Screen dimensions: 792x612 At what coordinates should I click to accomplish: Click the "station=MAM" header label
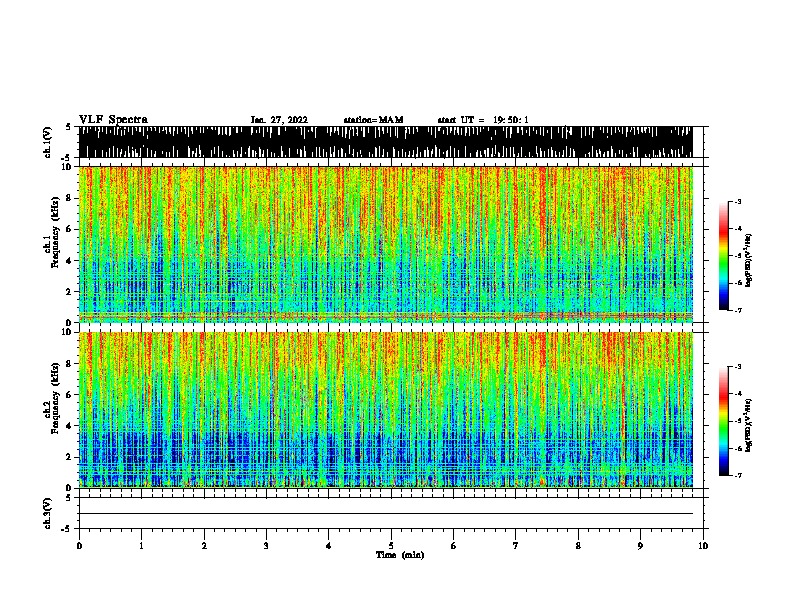[373, 120]
